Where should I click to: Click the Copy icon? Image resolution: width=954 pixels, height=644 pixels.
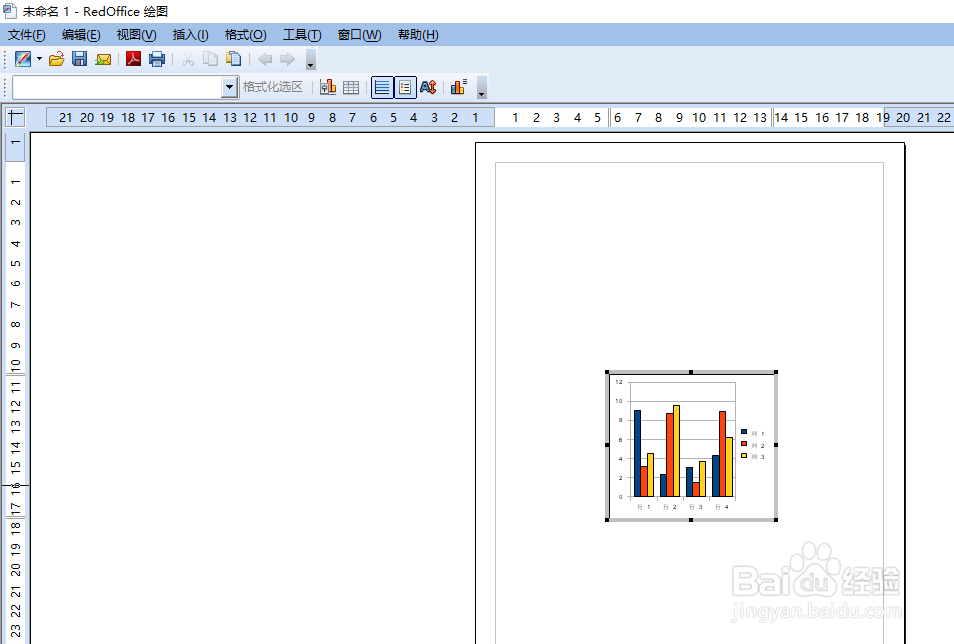point(211,59)
